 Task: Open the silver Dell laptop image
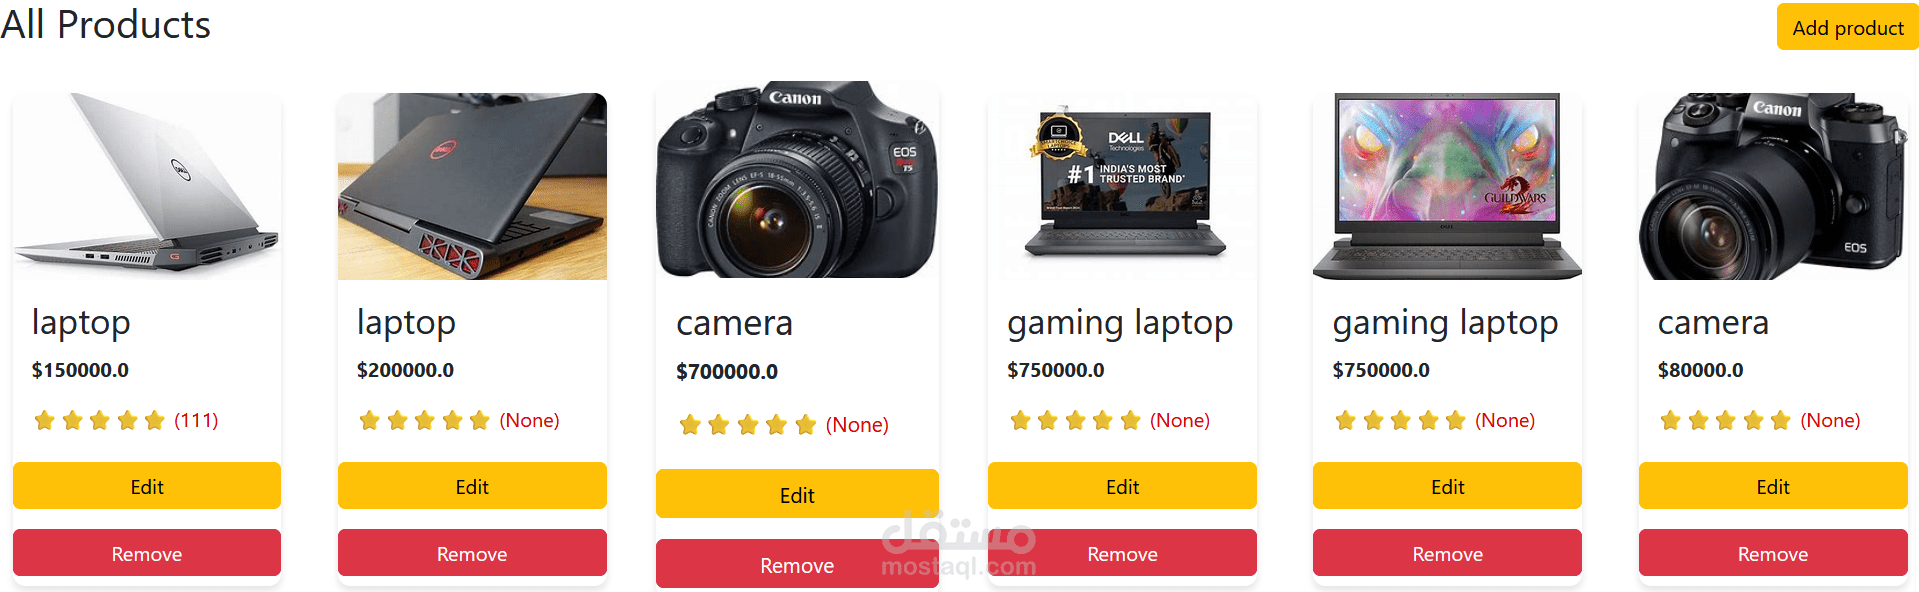[x=147, y=186]
